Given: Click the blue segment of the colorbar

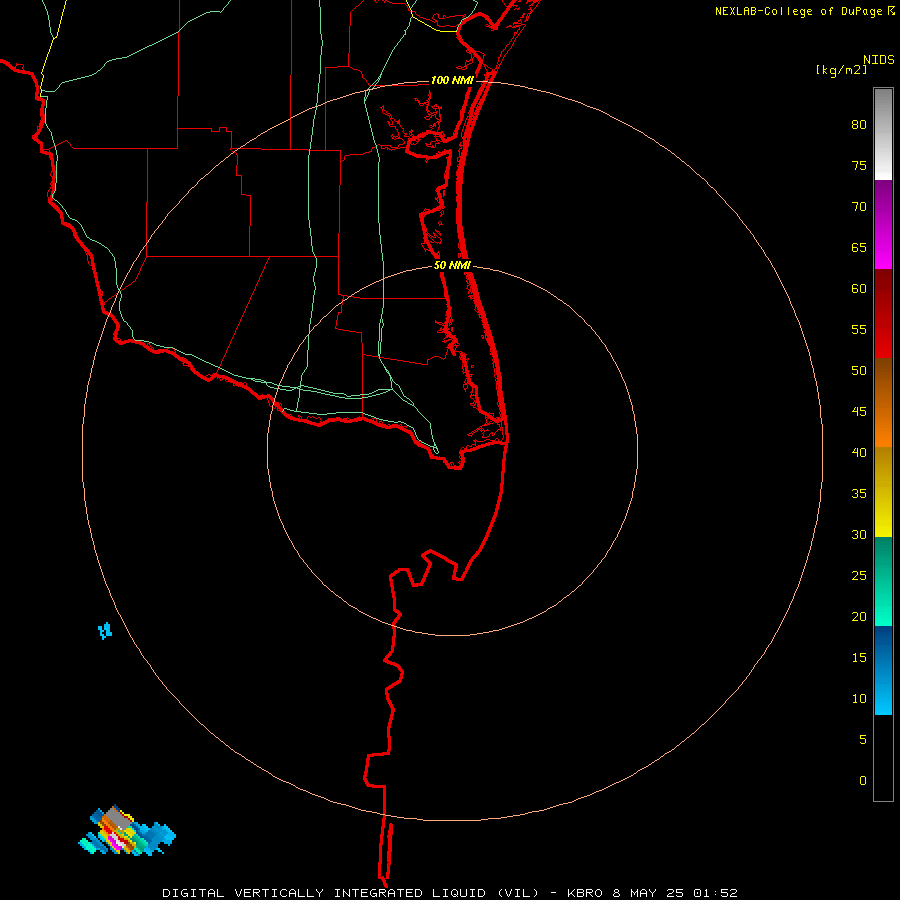Looking at the screenshot, I should pos(883,670).
